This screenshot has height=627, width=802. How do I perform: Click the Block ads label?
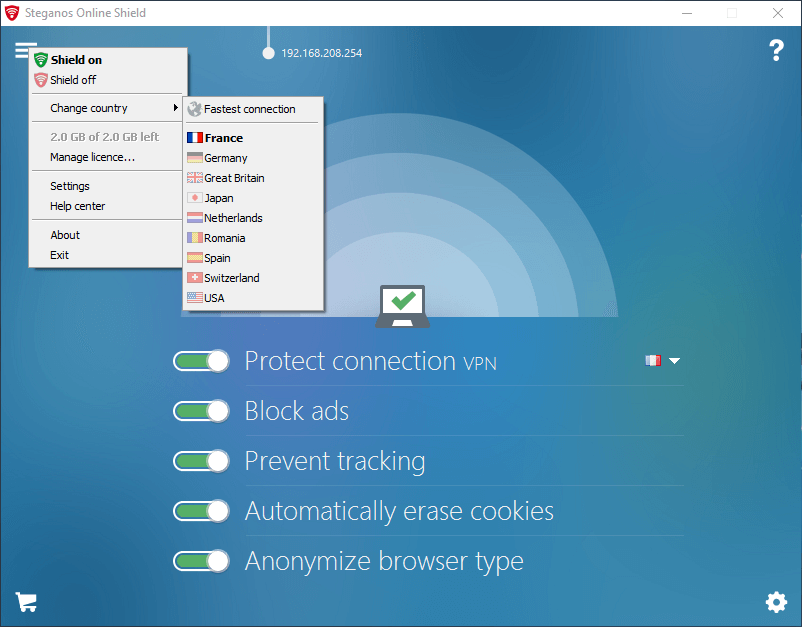297,411
